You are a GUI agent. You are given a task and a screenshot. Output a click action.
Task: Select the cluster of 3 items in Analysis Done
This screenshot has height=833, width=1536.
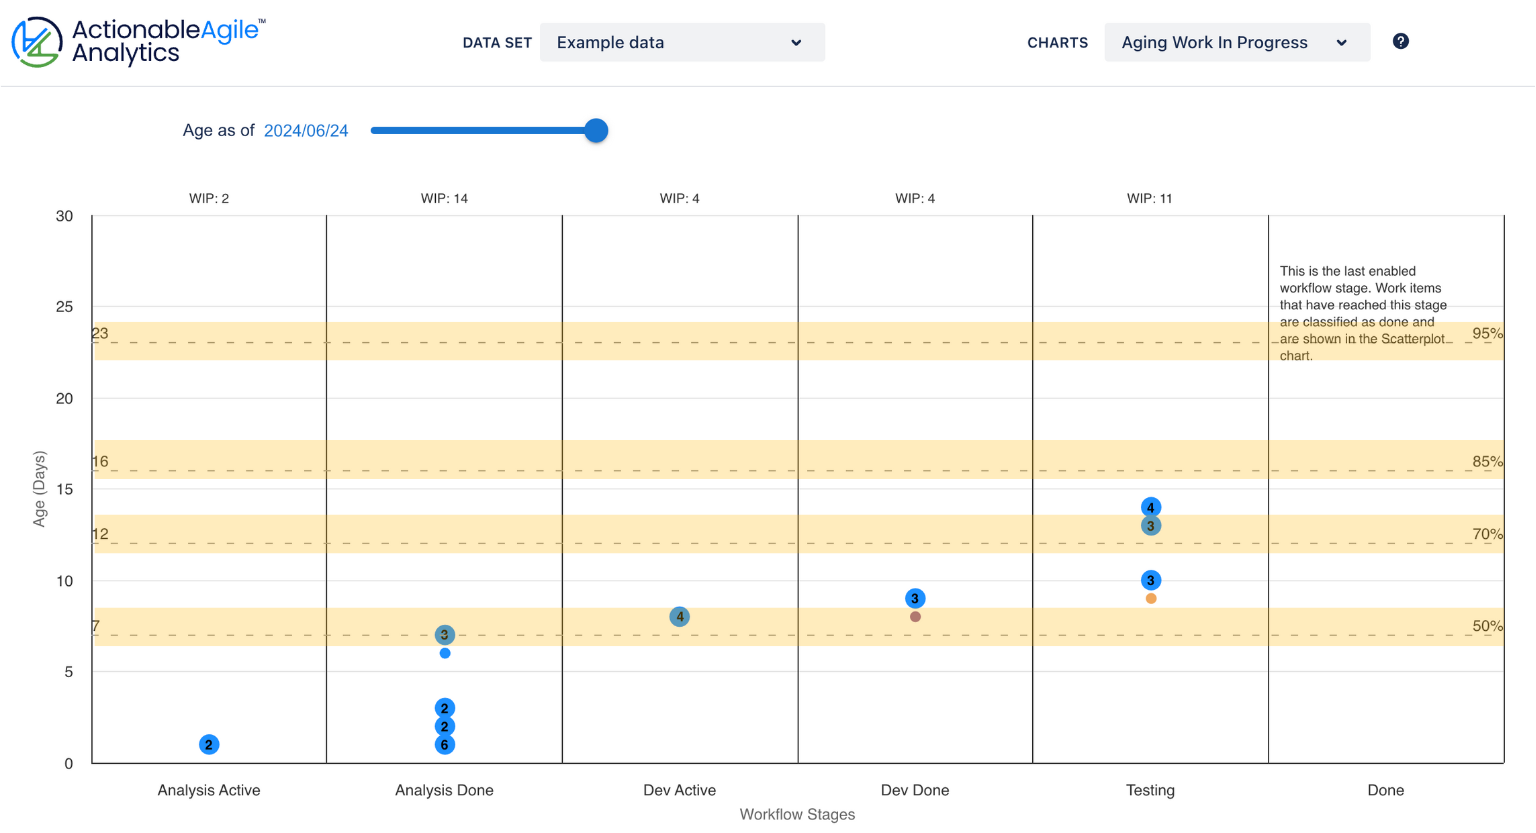[444, 634]
